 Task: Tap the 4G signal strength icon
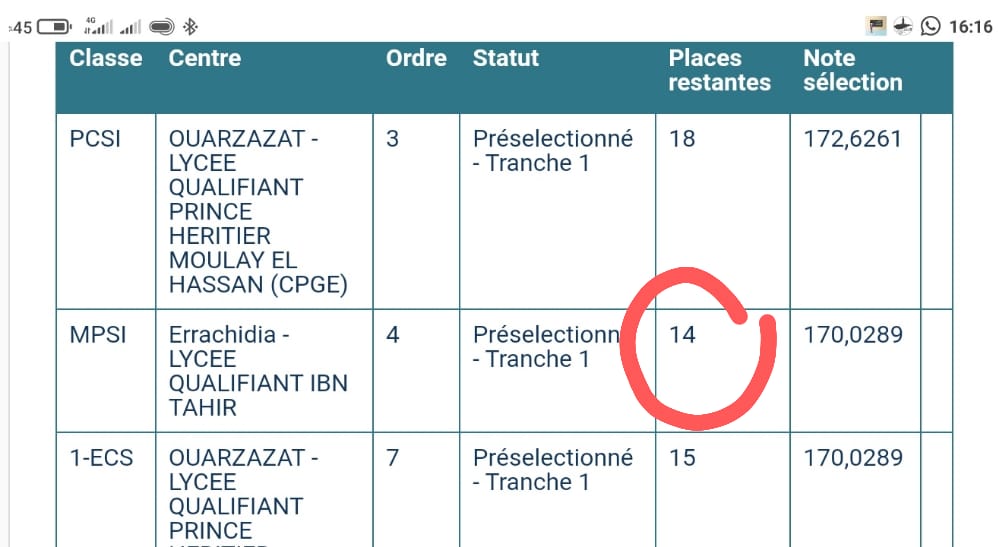96,26
